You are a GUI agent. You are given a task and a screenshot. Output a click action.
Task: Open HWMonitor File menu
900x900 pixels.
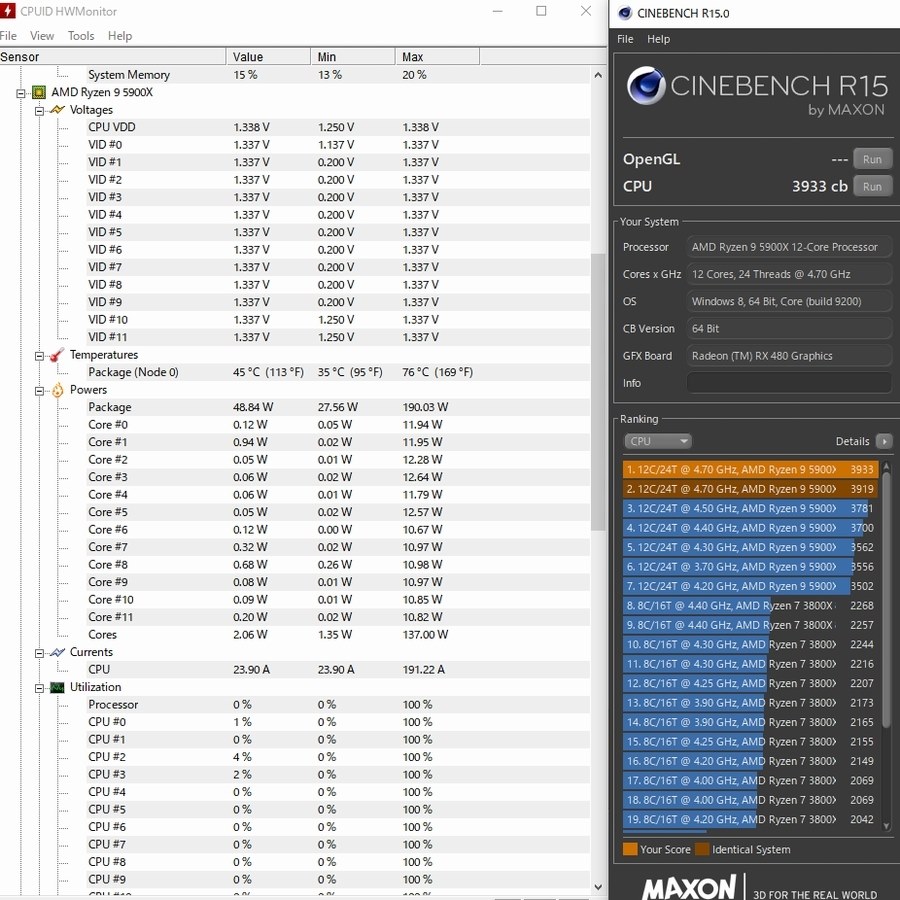(8, 36)
